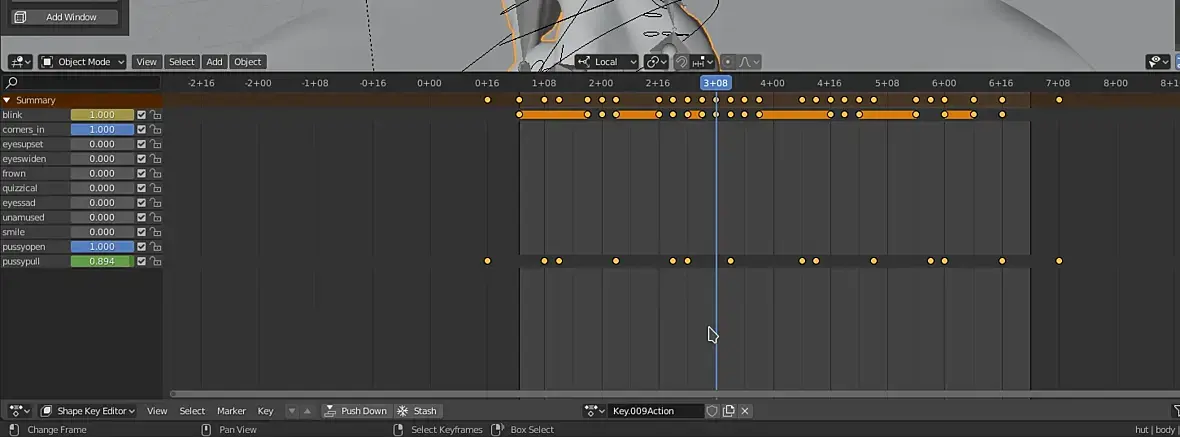The width and height of the screenshot is (1180, 437).
Task: Toggle the eyeswiden channel checkbox
Action: pyautogui.click(x=141, y=159)
